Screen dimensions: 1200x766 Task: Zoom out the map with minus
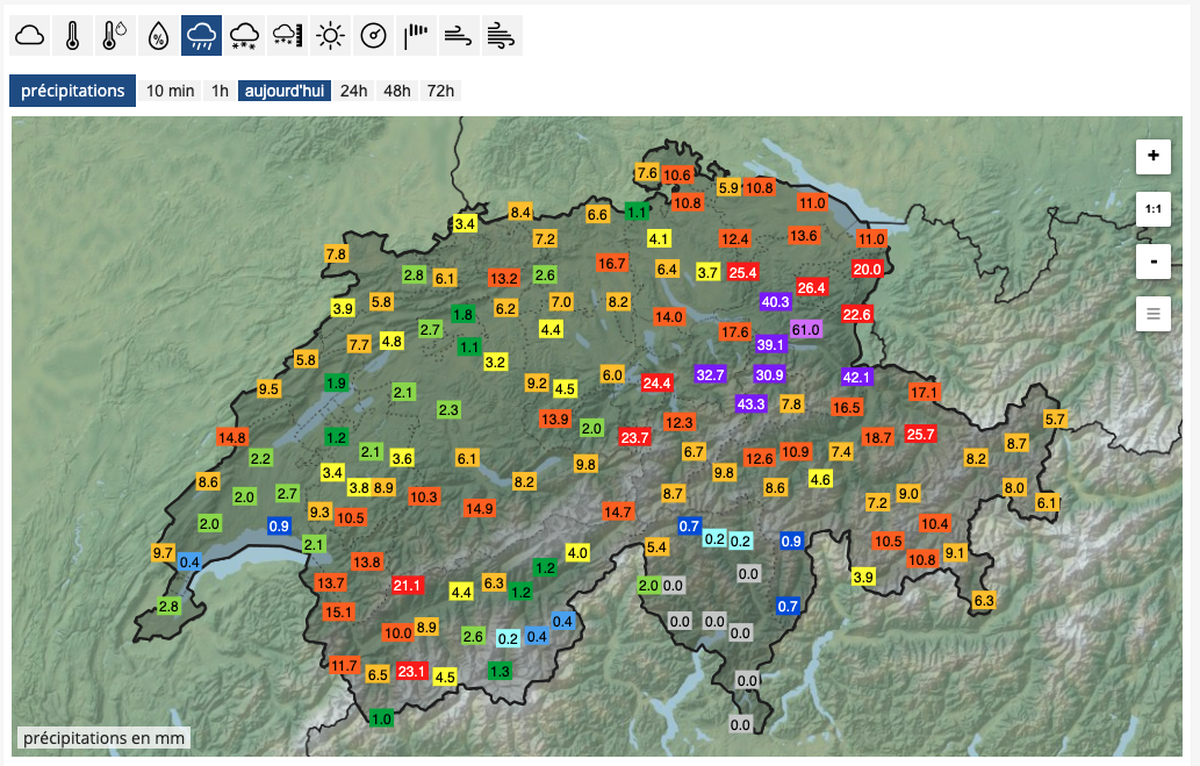tap(1153, 262)
